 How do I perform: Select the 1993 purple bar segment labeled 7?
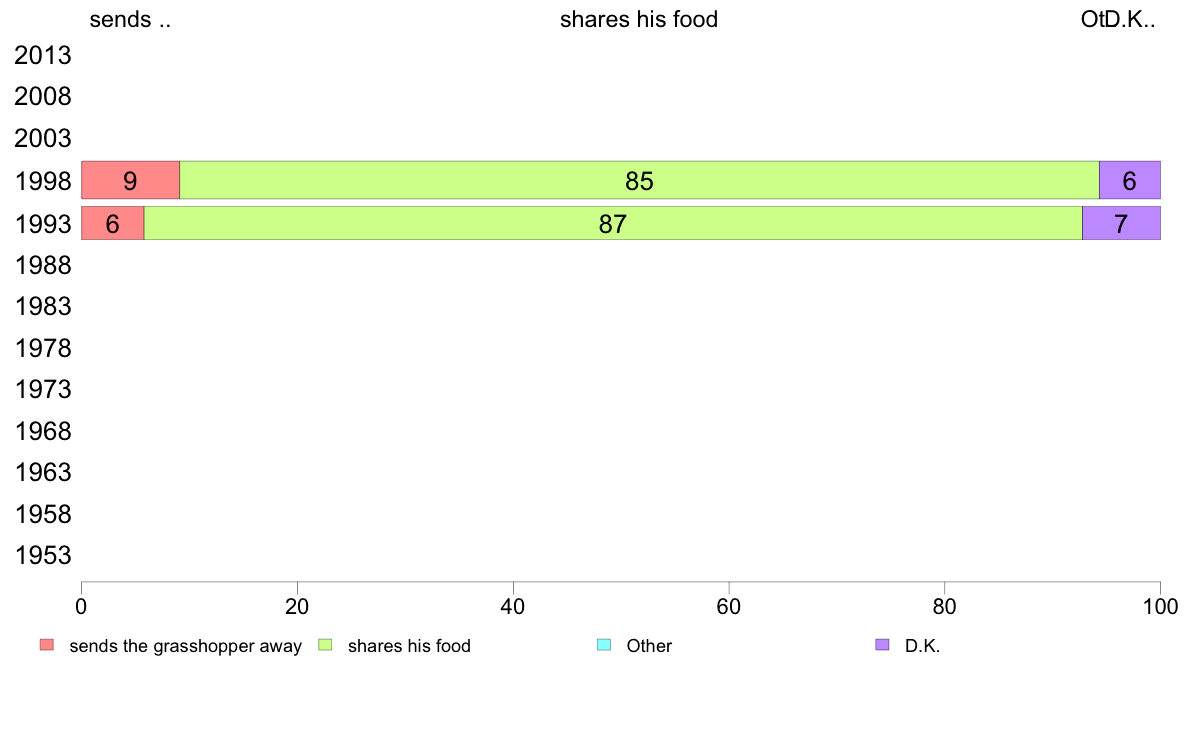pyautogui.click(x=1121, y=224)
